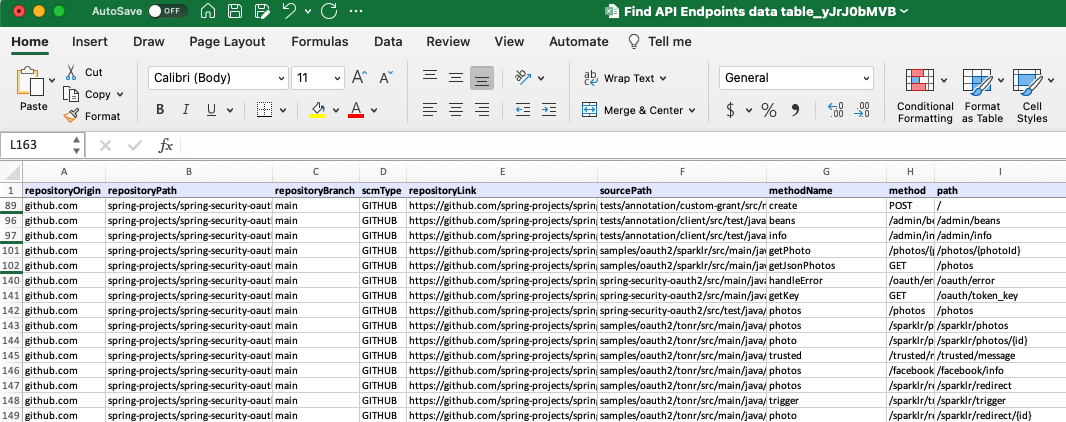The height and width of the screenshot is (422, 1066).
Task: Apply currency dollar format
Action: pos(730,110)
